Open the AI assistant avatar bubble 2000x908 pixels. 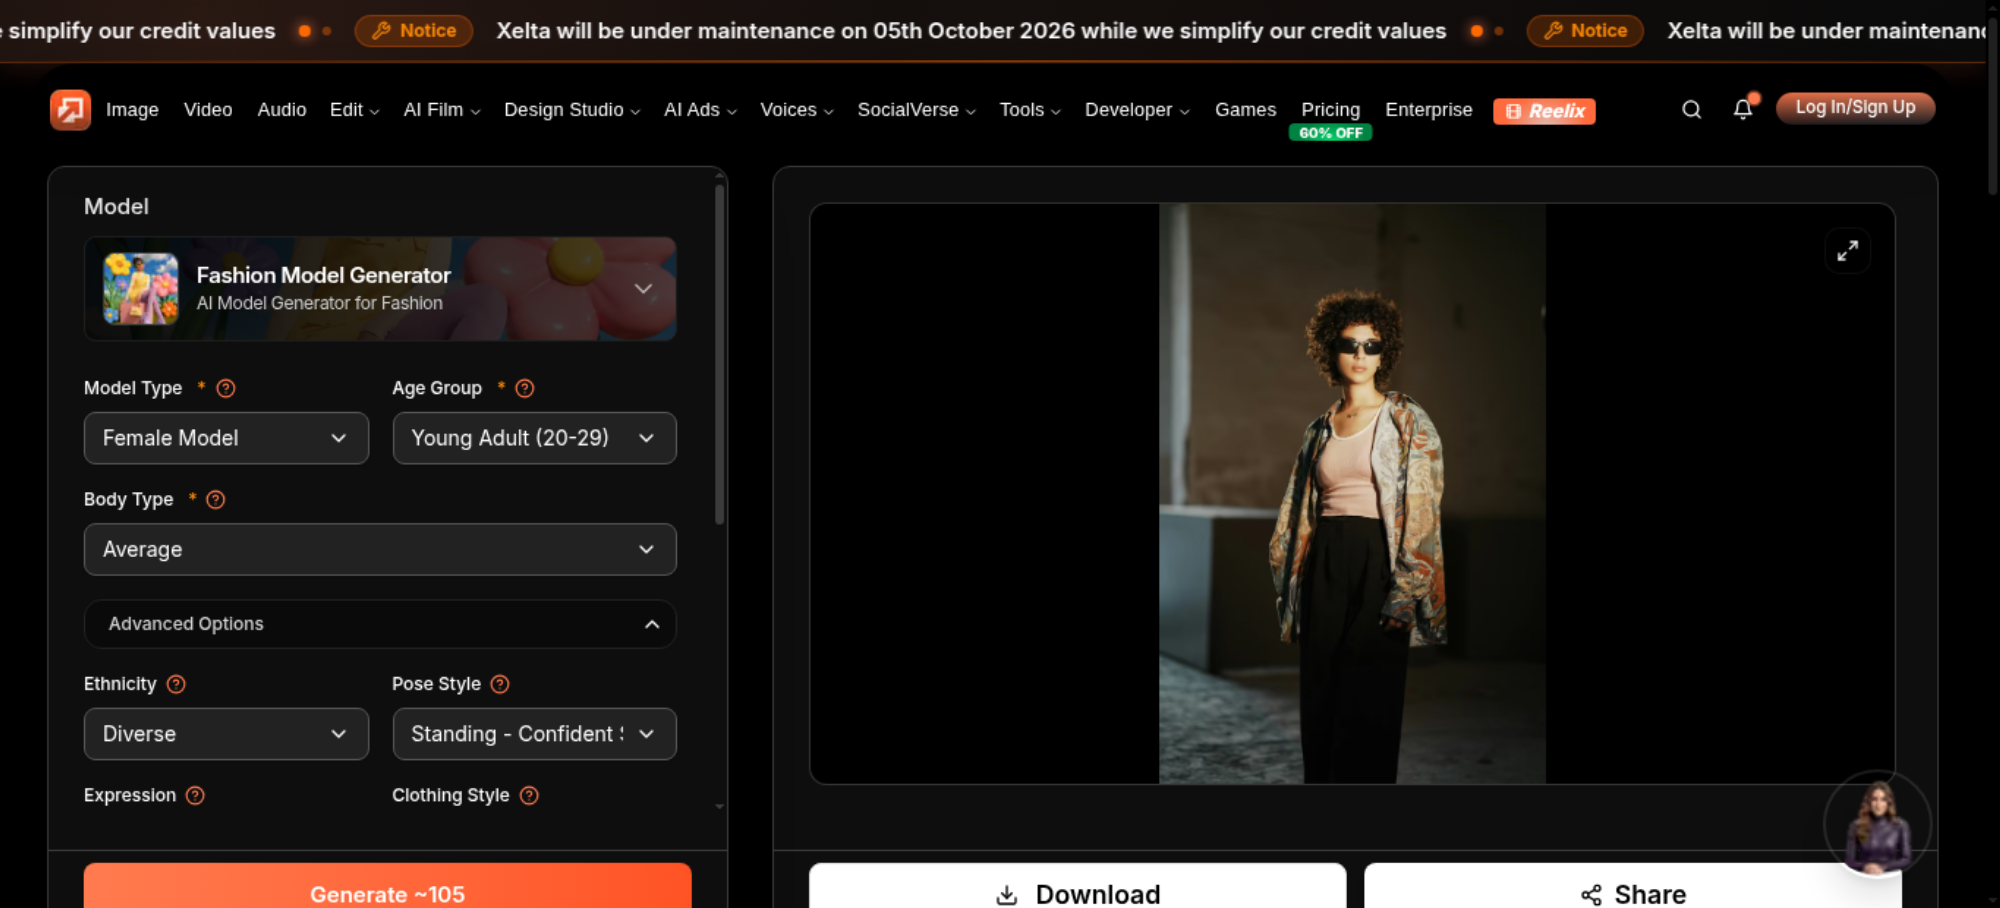(x=1877, y=824)
